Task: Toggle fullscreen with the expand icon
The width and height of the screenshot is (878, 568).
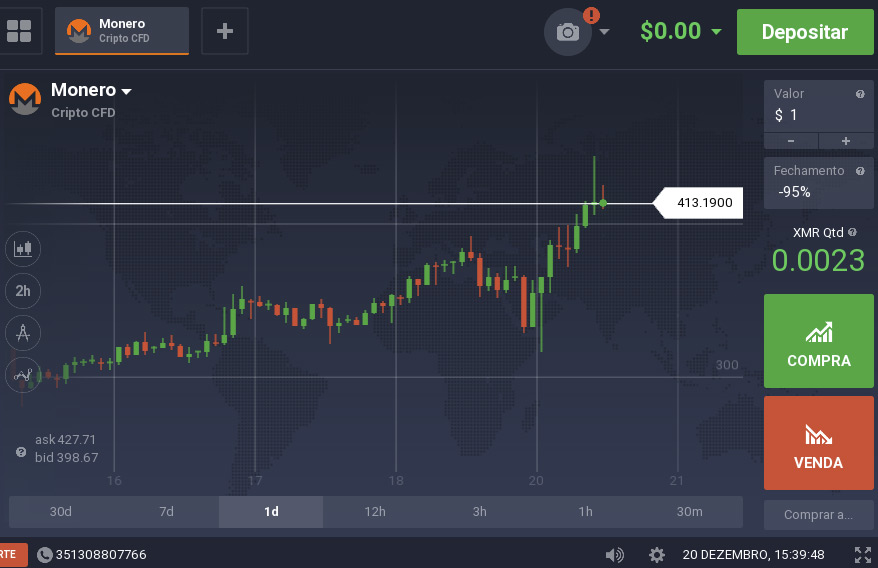Action: click(862, 555)
